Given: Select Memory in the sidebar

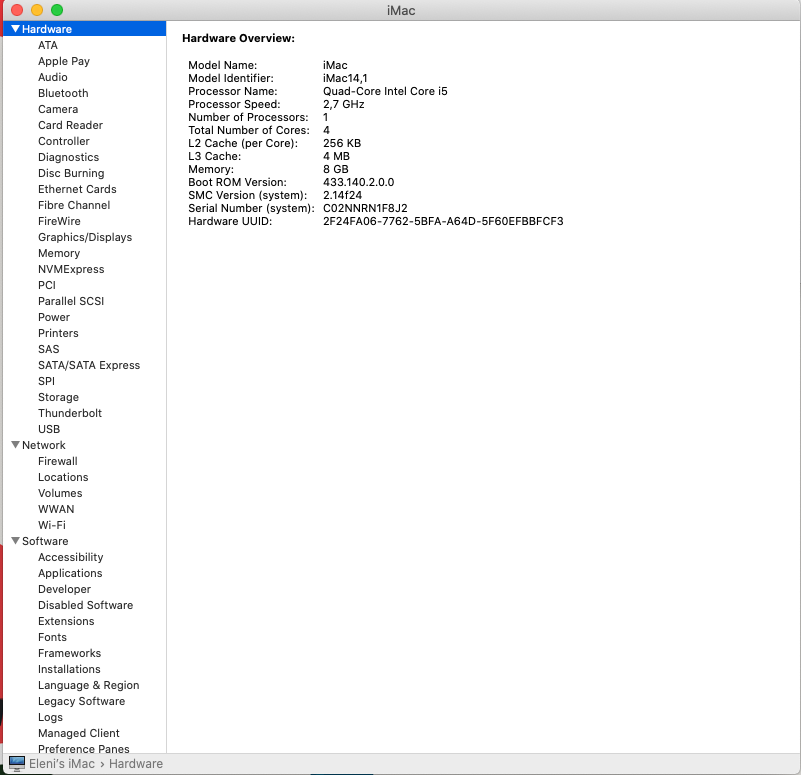Looking at the screenshot, I should (59, 253).
